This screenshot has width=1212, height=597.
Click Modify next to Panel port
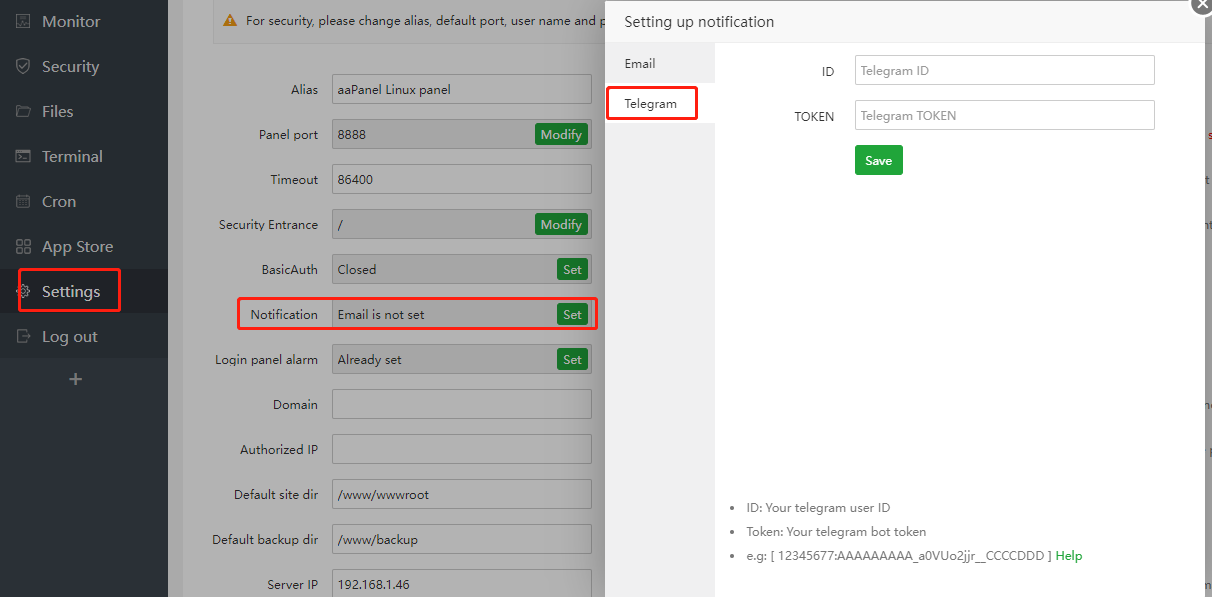(561, 134)
